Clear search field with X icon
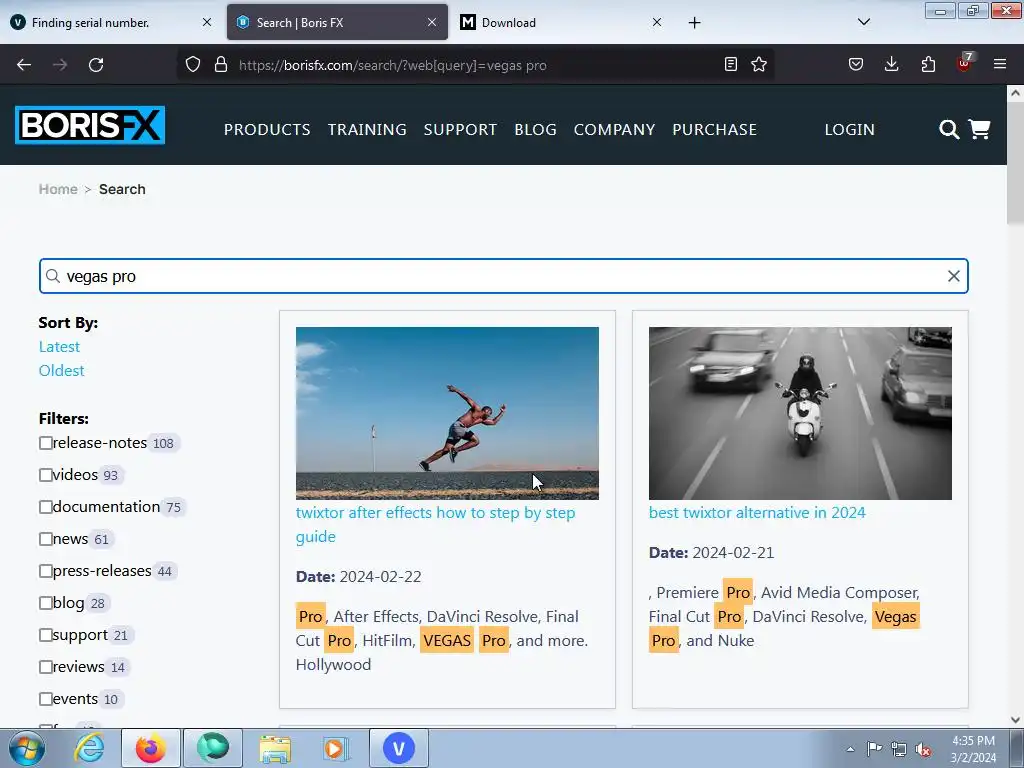 (953, 276)
